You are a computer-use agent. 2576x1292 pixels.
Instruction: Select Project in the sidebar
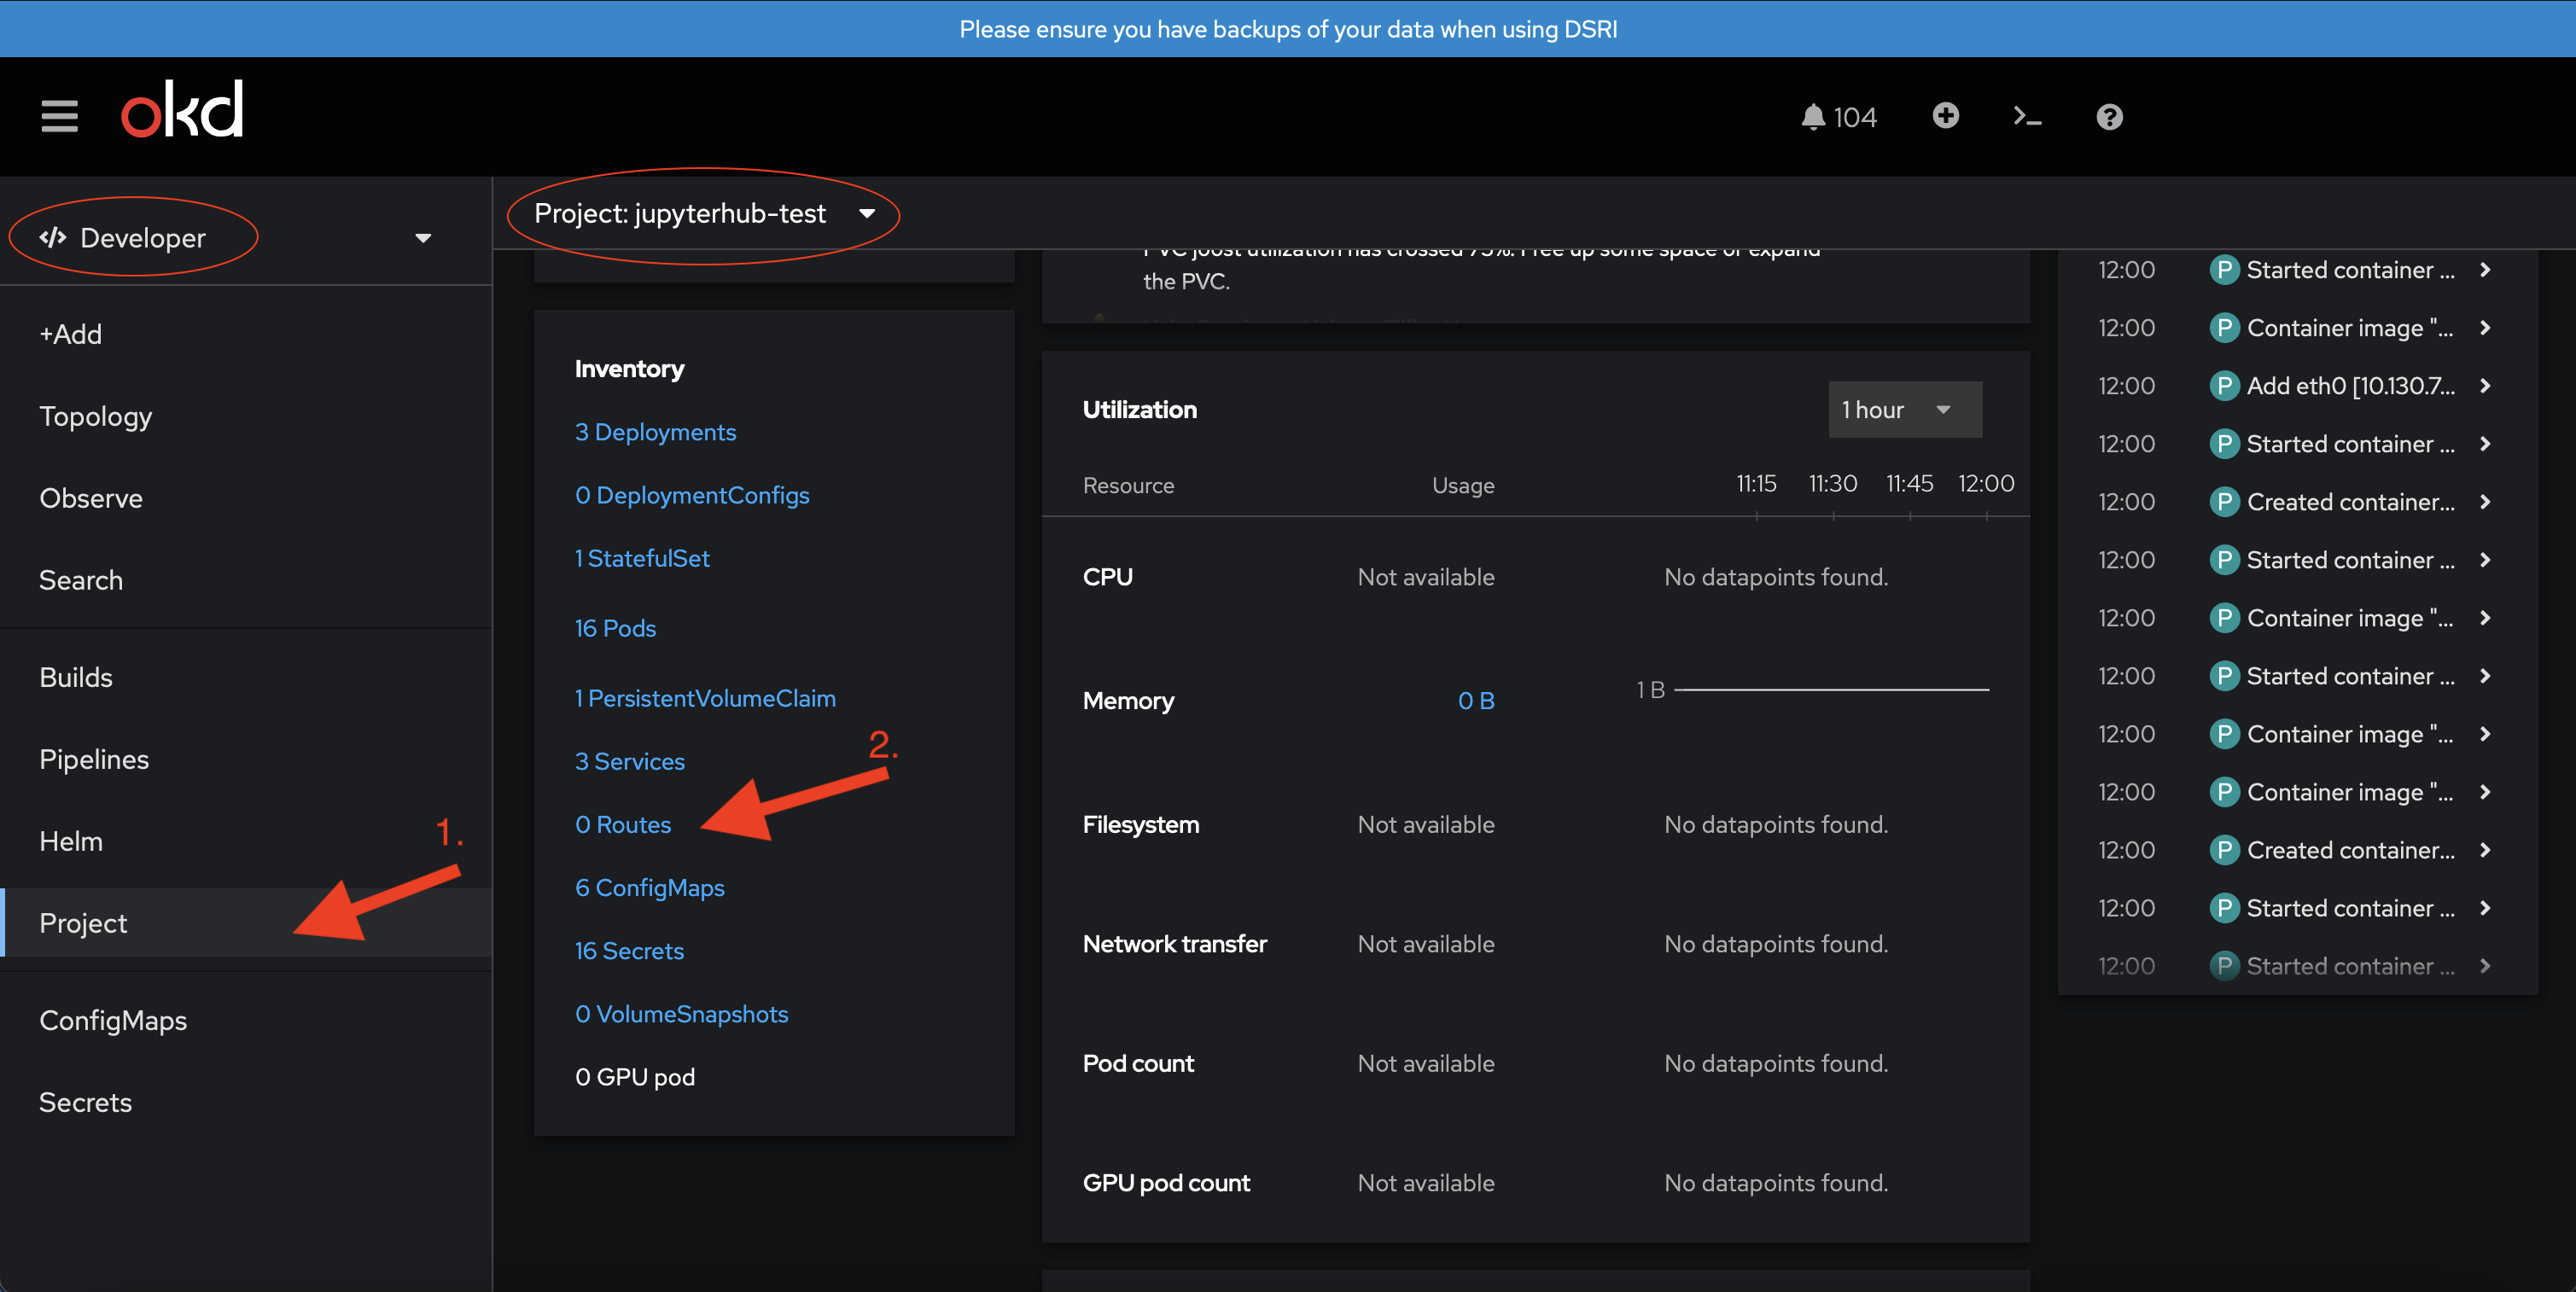[x=246, y=923]
